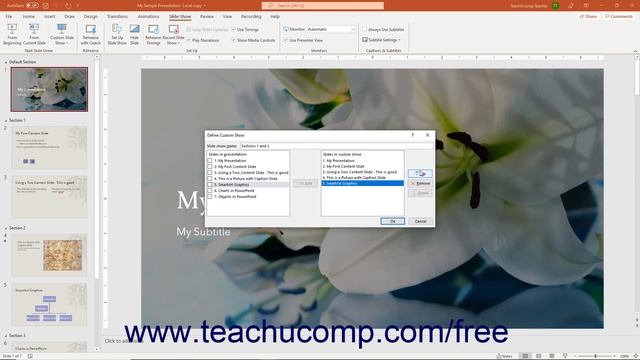Click user account avatar

[x=556, y=6]
